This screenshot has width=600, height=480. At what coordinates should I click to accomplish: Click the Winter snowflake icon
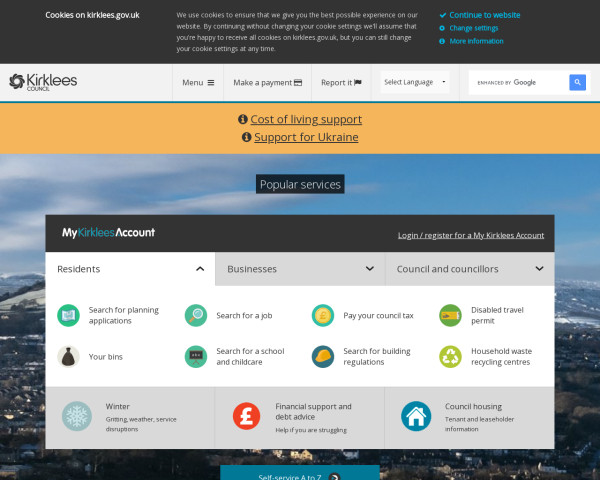[77, 416]
